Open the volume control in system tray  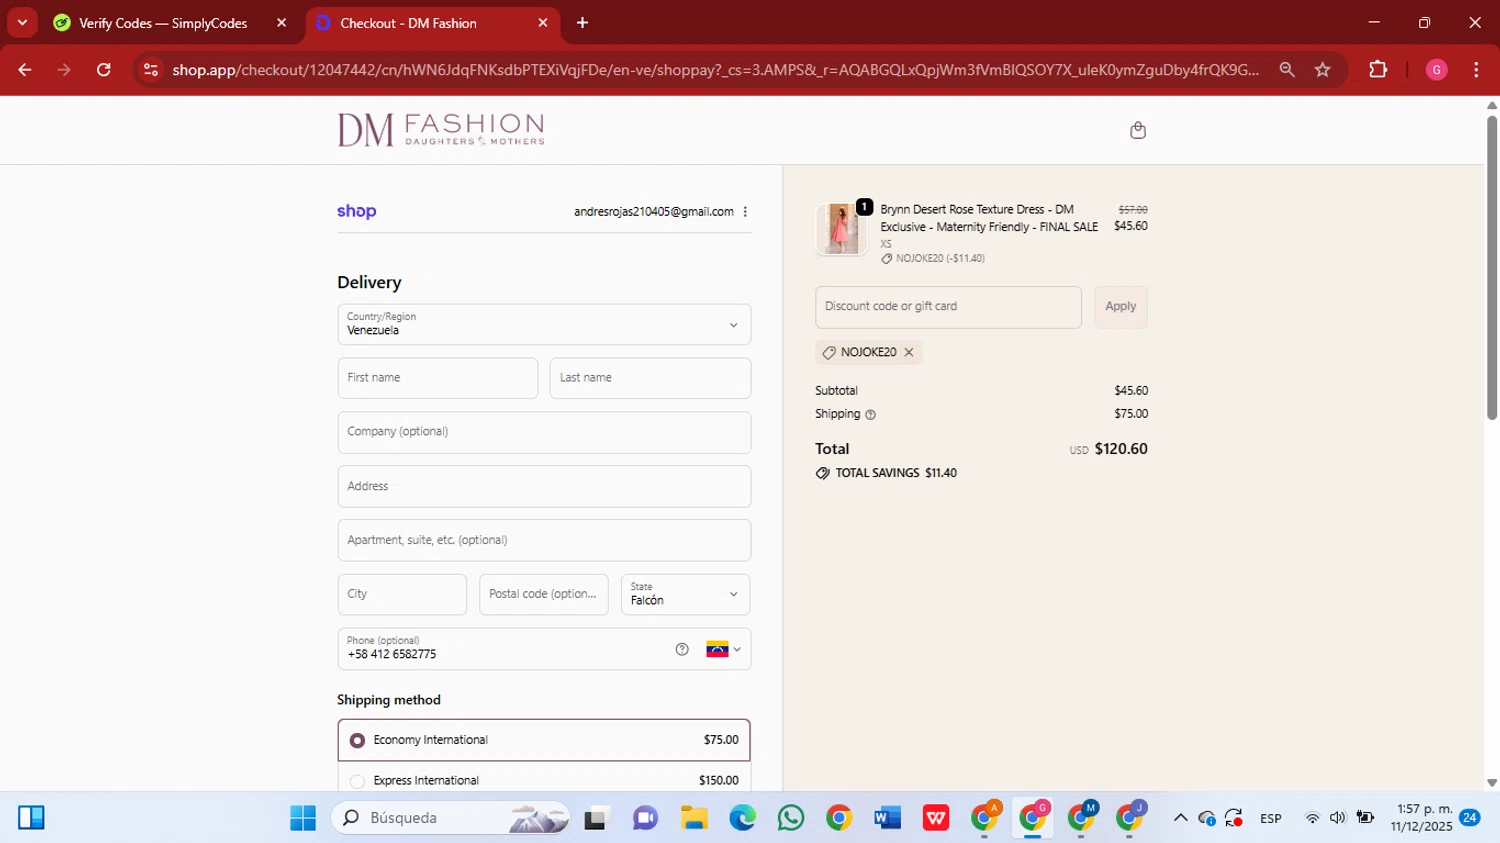click(x=1338, y=818)
